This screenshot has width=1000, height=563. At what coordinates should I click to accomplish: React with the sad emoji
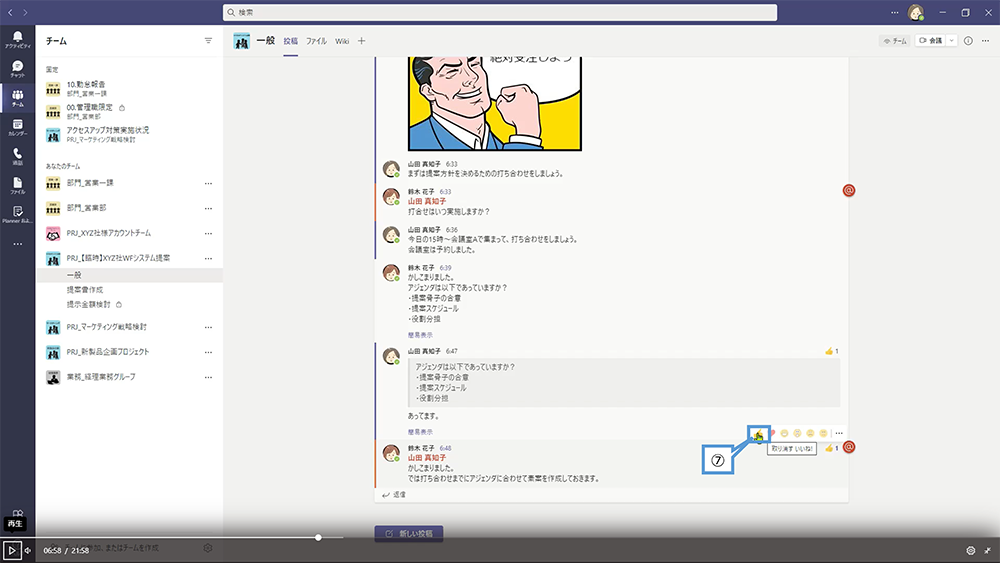[810, 433]
